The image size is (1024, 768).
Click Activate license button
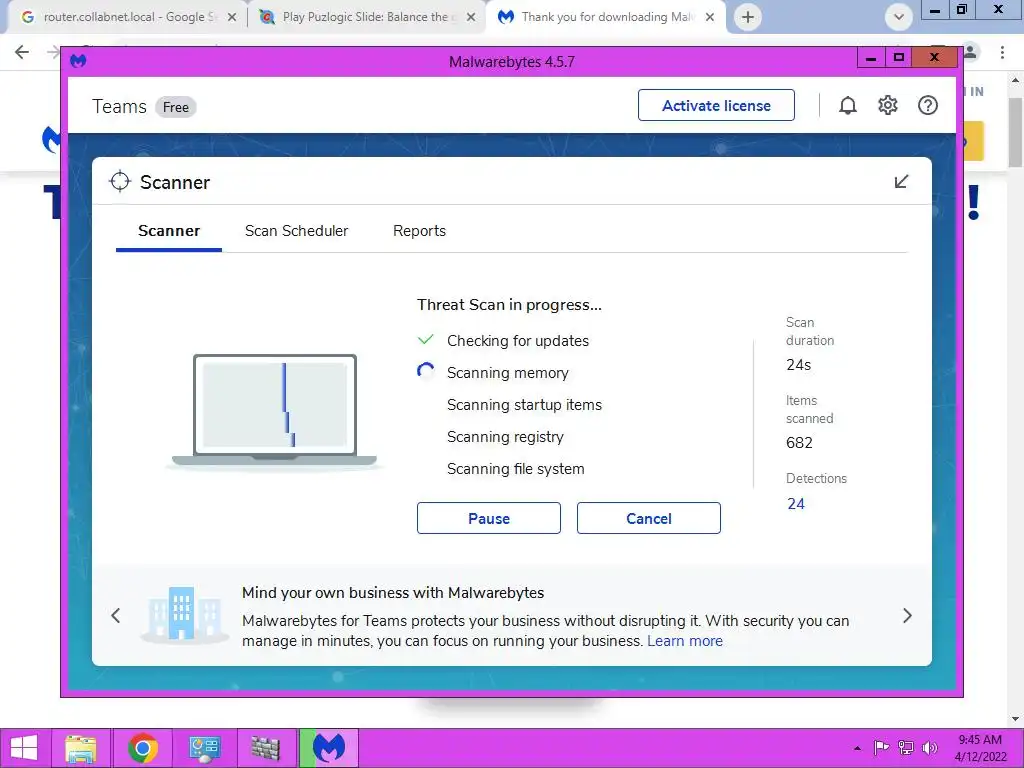point(716,105)
